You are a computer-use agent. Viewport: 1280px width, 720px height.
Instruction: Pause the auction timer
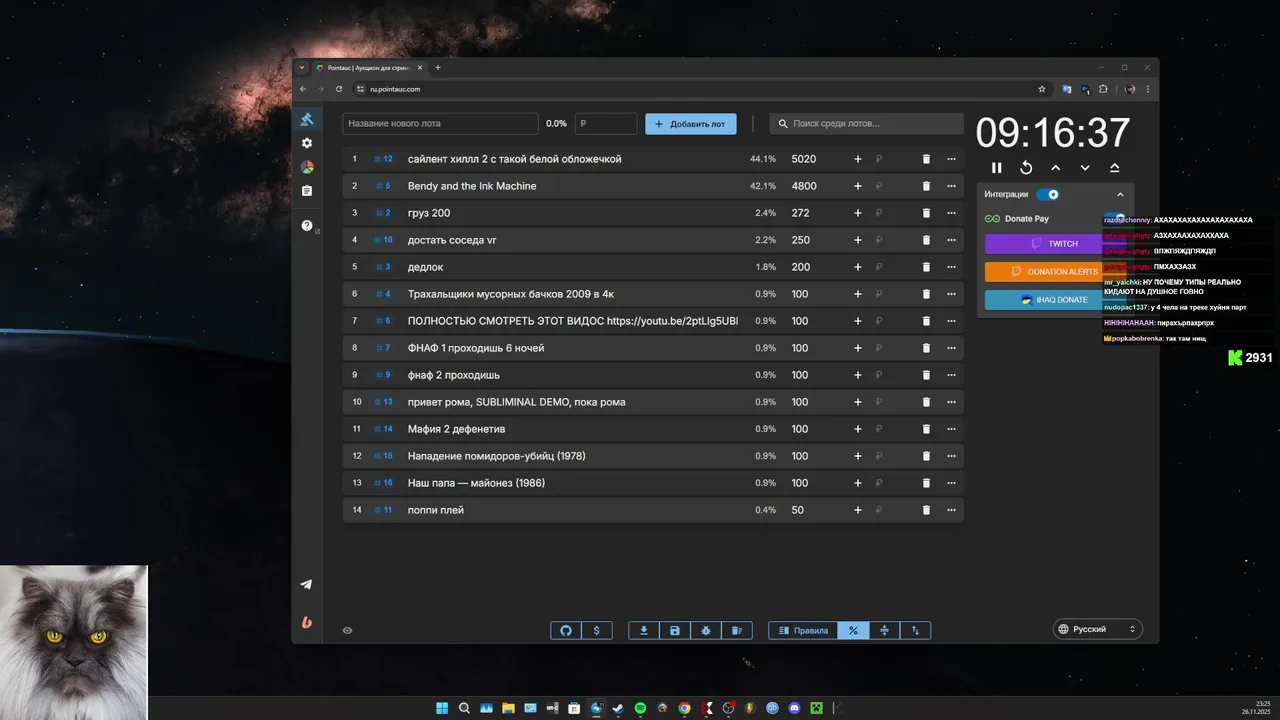click(x=996, y=168)
